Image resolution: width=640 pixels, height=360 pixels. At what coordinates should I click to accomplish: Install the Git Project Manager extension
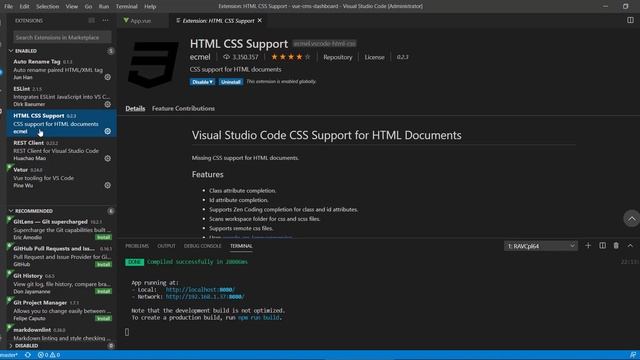point(103,318)
